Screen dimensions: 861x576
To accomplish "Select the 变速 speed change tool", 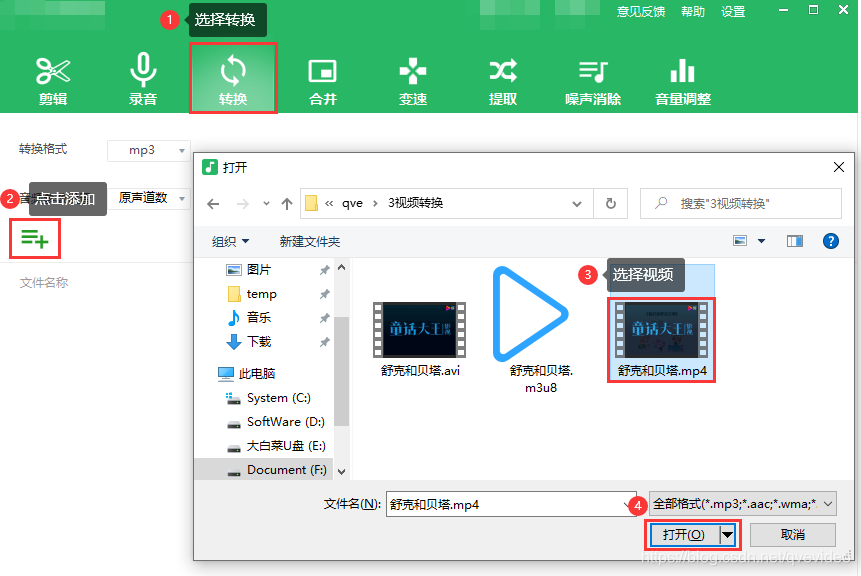I will (x=412, y=80).
